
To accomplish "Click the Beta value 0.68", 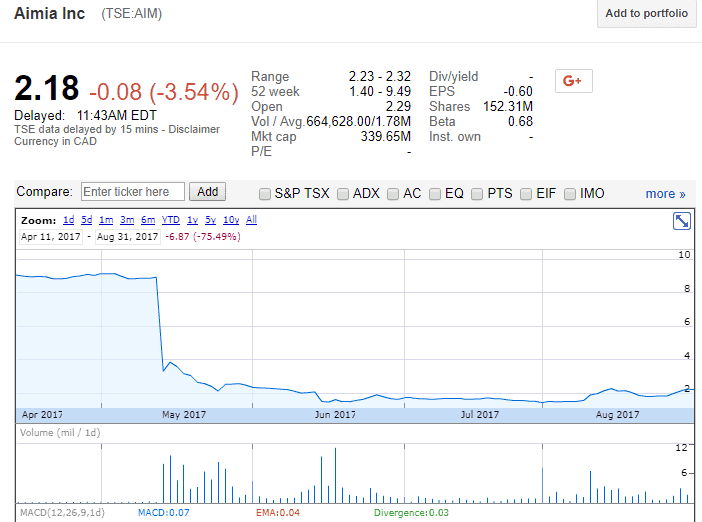I will (520, 121).
